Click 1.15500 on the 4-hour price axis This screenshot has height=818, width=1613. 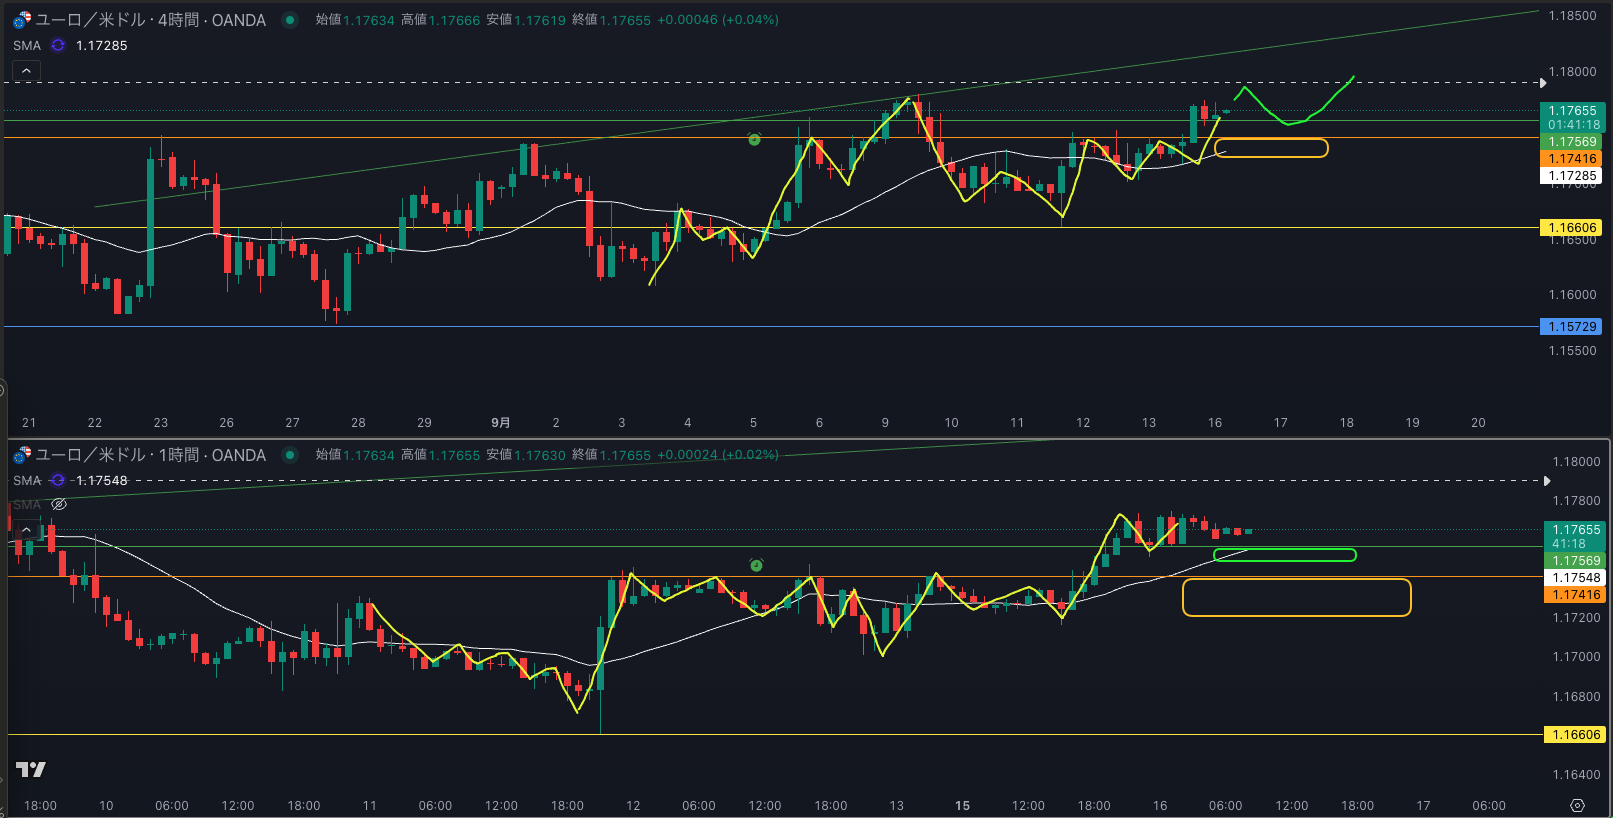click(1572, 351)
